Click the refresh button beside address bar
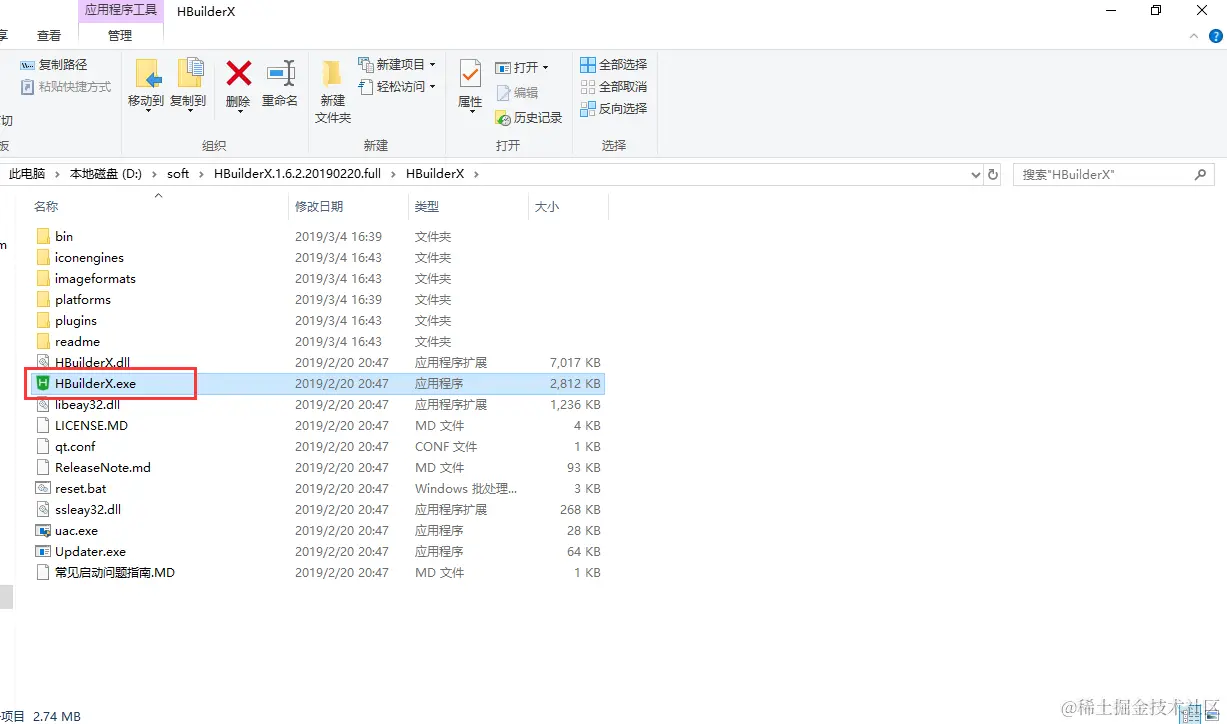 (x=992, y=174)
